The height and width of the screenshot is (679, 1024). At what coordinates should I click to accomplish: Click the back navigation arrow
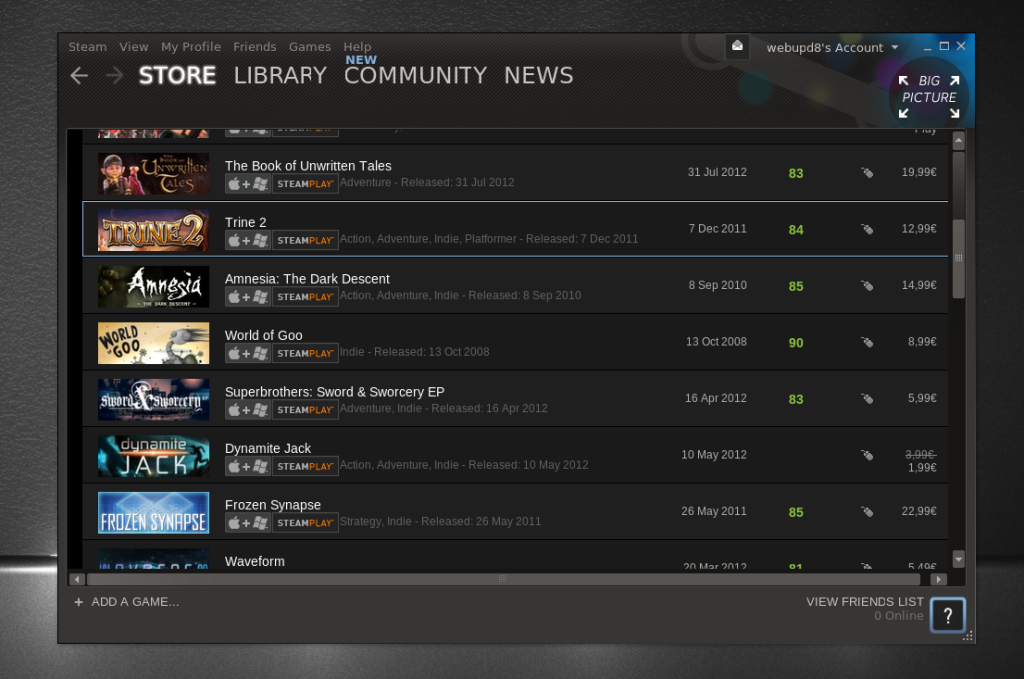(x=79, y=76)
